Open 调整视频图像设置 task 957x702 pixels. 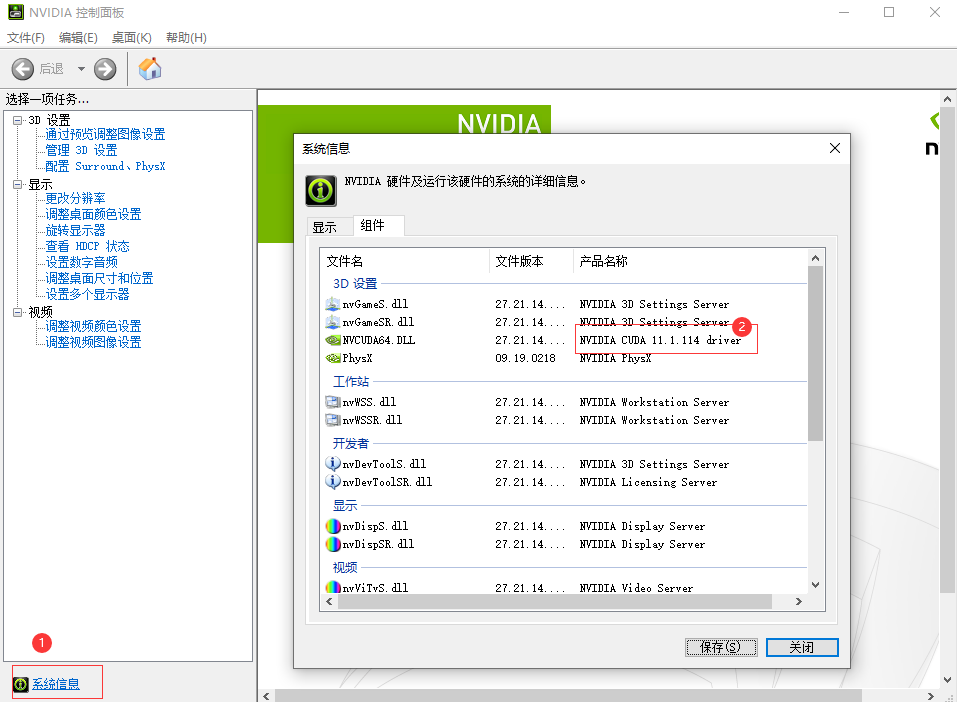[93, 342]
